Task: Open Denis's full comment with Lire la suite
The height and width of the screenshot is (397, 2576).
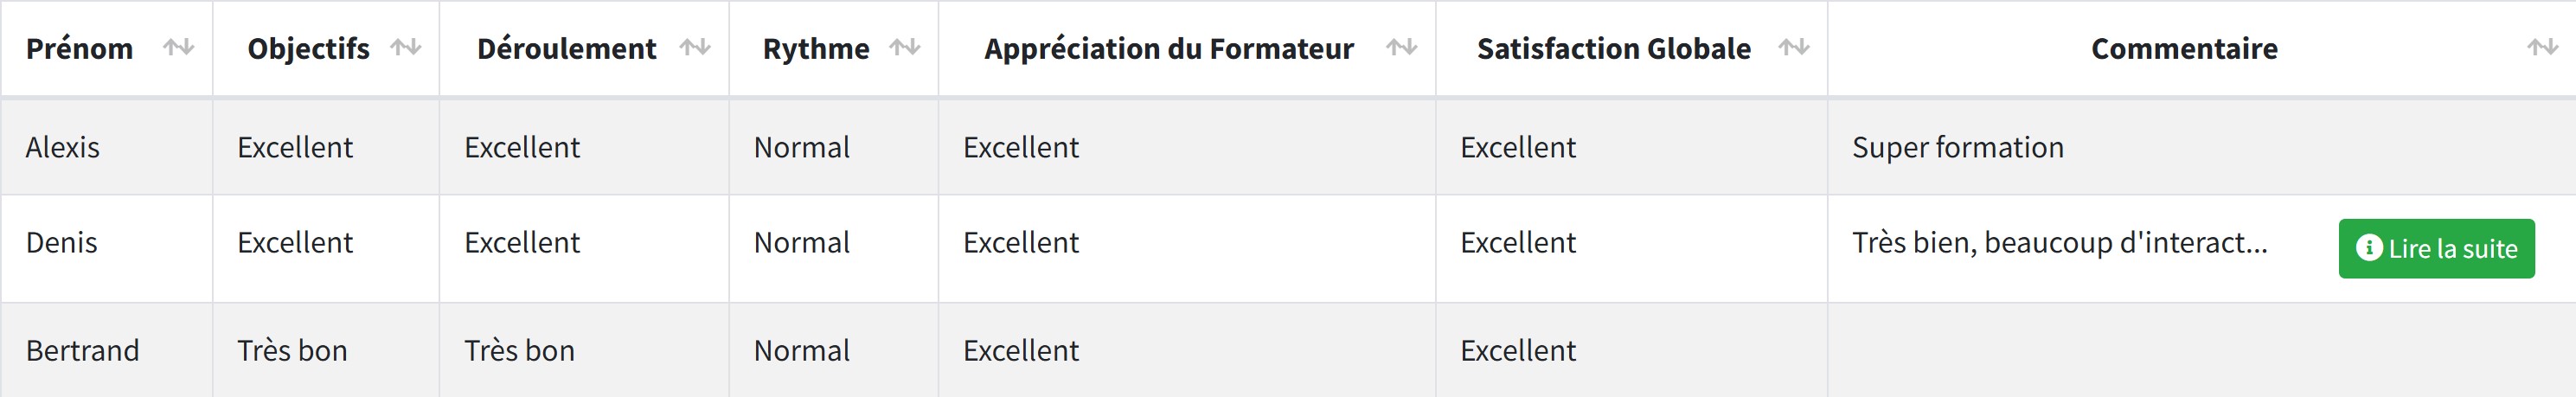Action: (2436, 248)
